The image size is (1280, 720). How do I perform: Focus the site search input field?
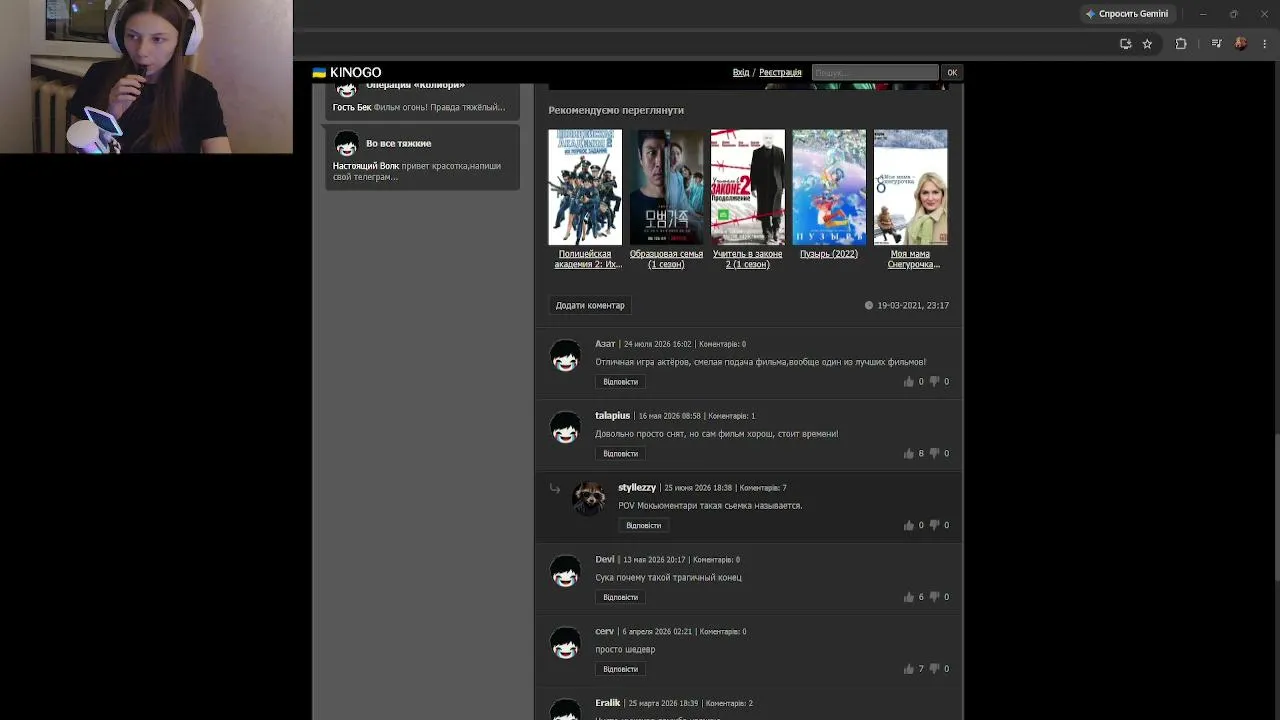coord(875,72)
